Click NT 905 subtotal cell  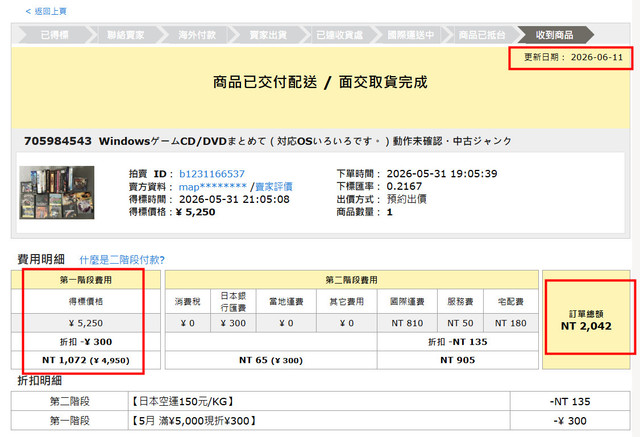(x=458, y=360)
